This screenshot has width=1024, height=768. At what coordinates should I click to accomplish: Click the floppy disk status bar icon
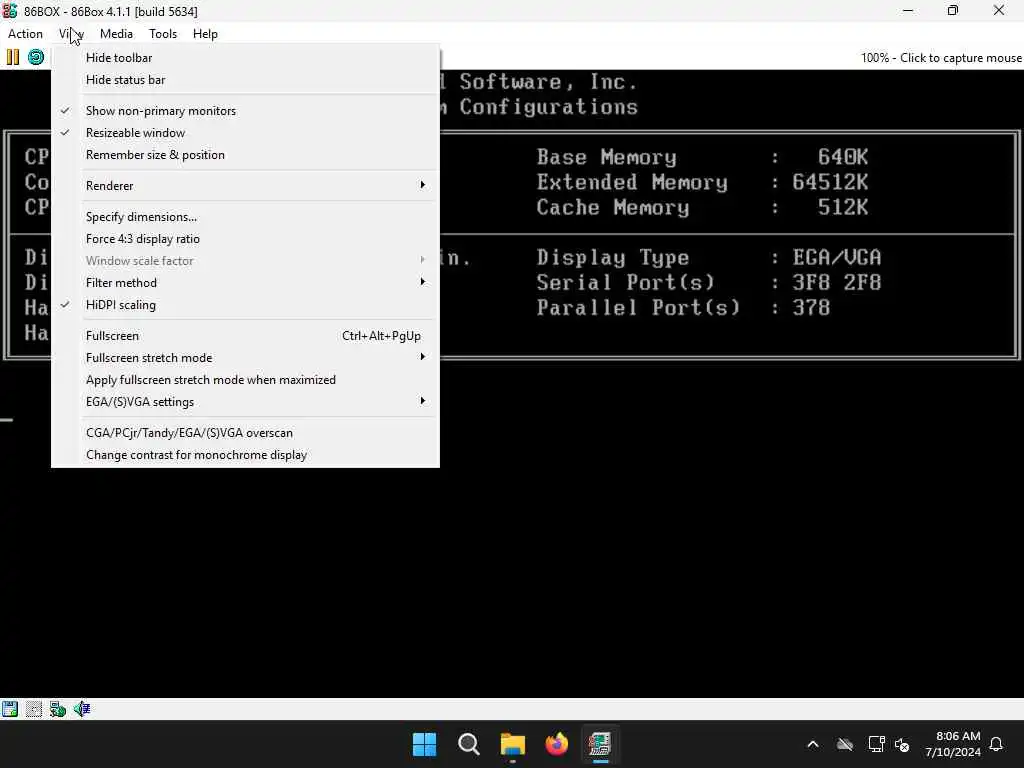[x=10, y=709]
